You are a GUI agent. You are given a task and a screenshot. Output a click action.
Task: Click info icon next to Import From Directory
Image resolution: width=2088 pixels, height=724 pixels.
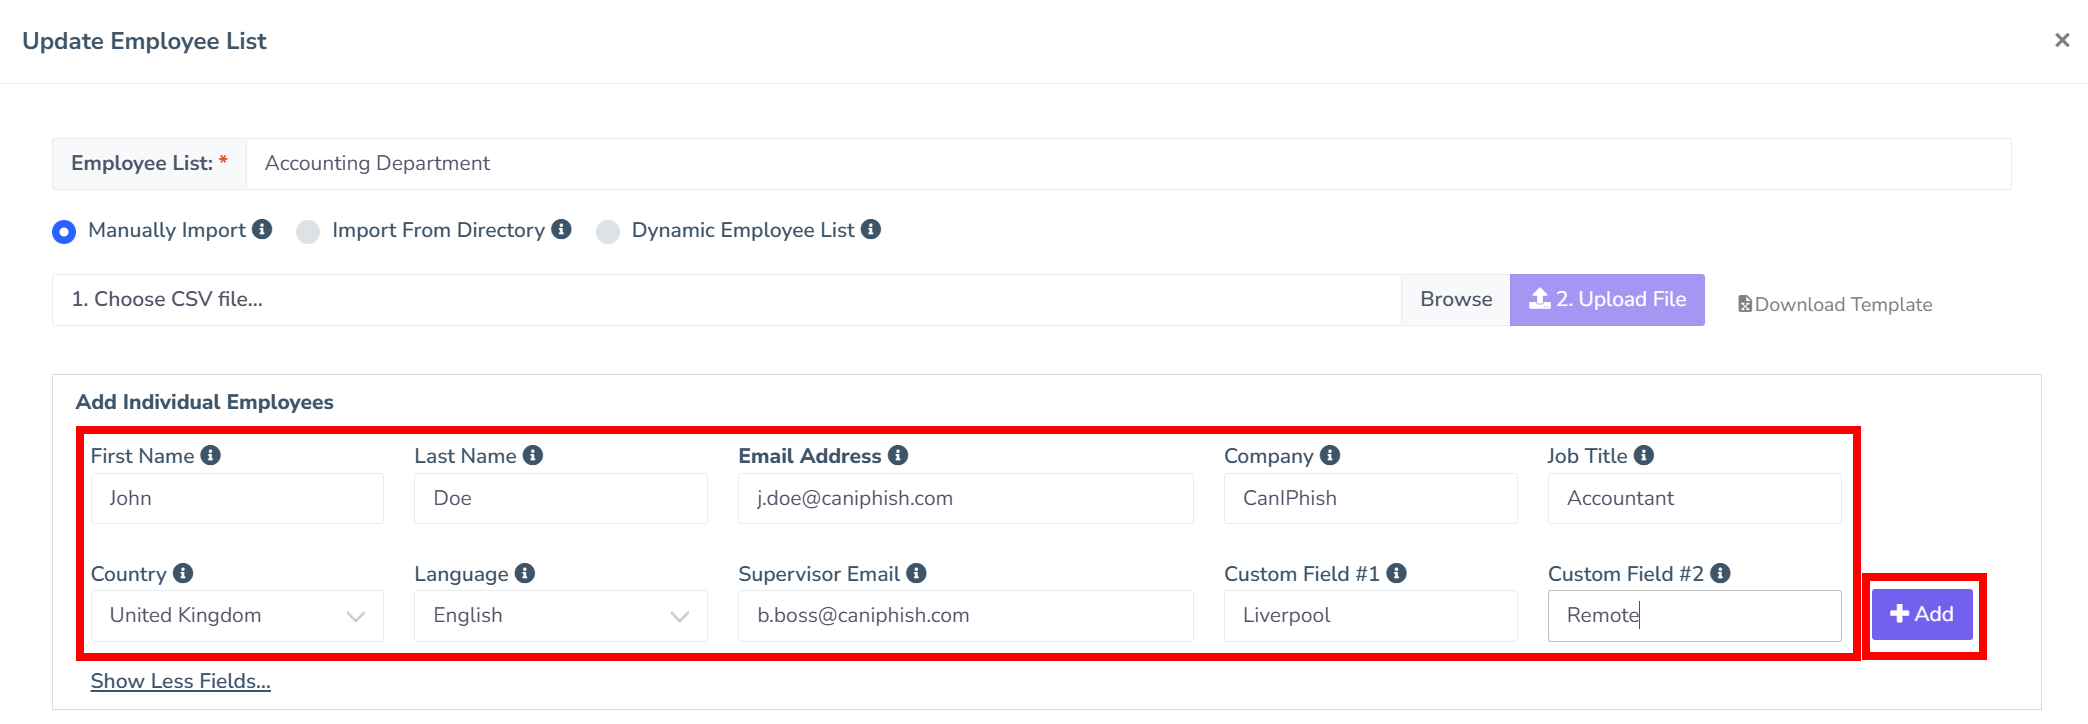(562, 229)
